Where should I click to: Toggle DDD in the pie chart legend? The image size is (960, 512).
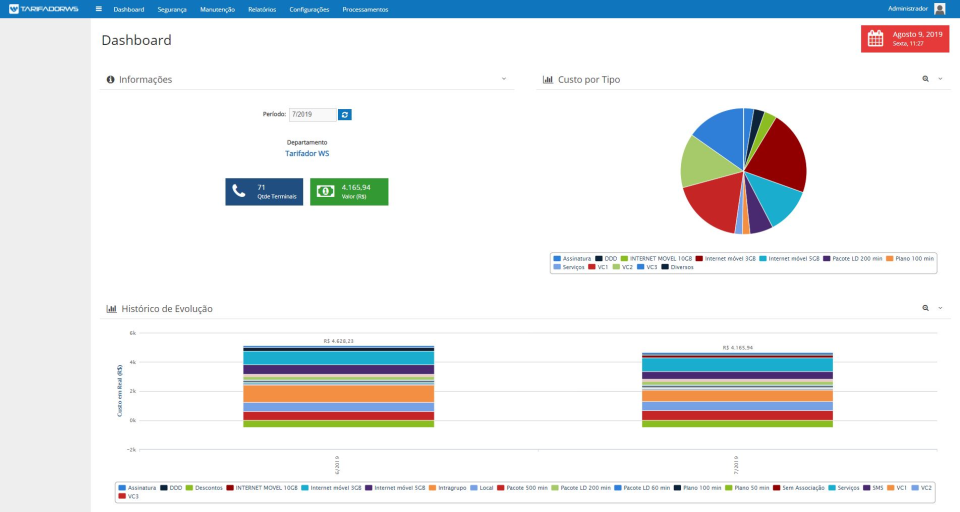[606, 258]
